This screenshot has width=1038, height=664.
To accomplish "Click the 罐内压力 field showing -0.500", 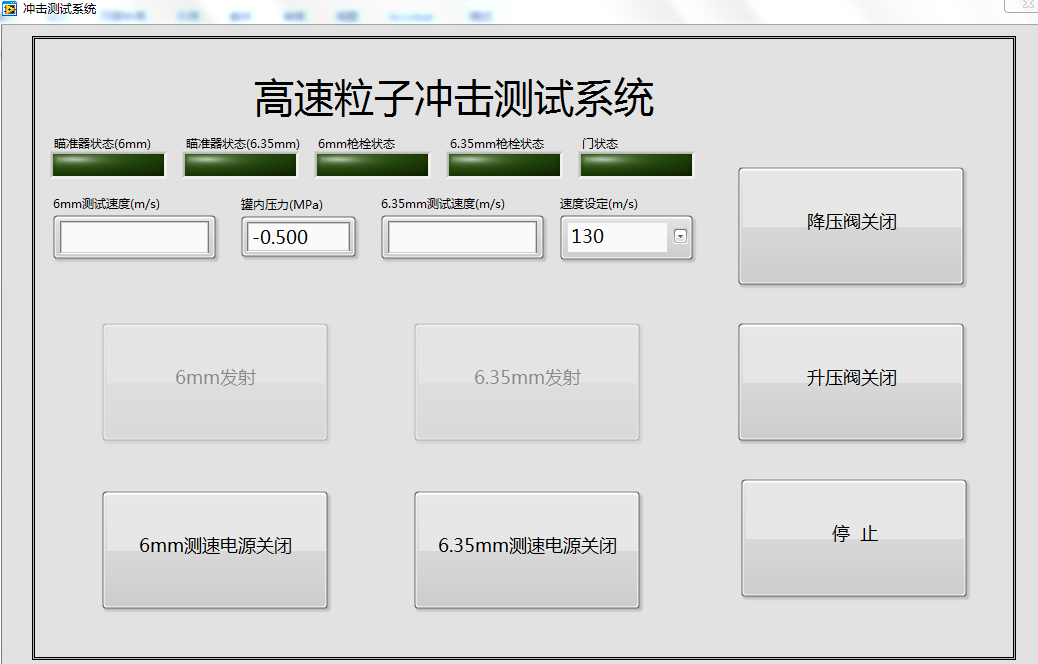I will (298, 237).
